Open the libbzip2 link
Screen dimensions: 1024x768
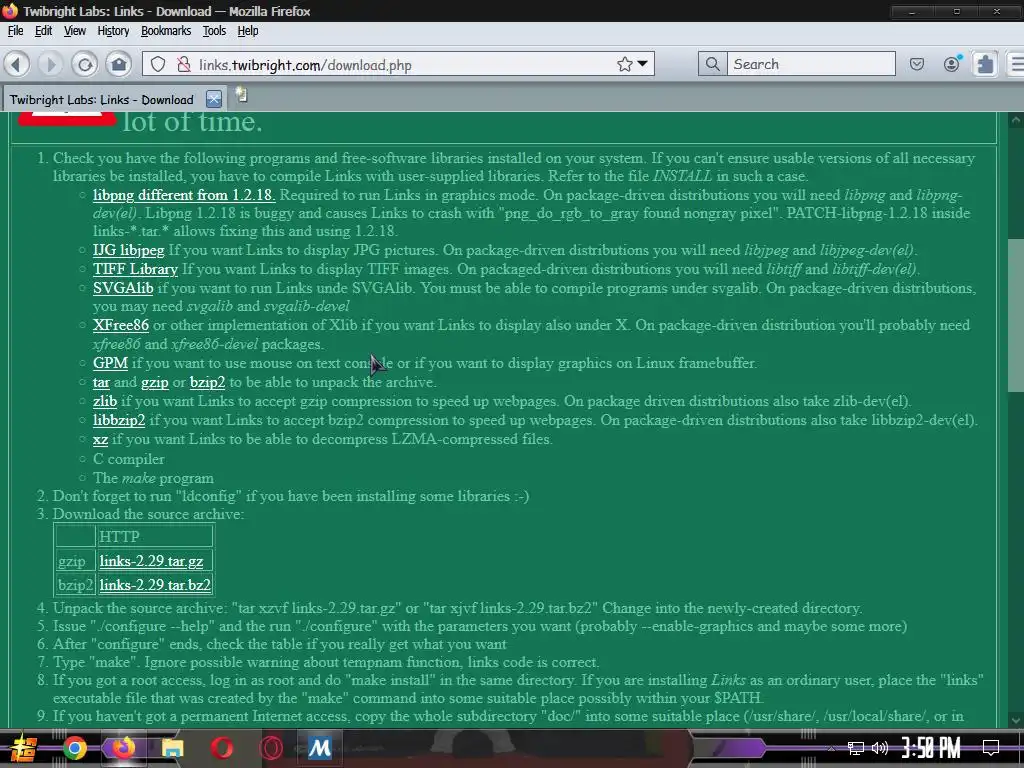(x=119, y=420)
